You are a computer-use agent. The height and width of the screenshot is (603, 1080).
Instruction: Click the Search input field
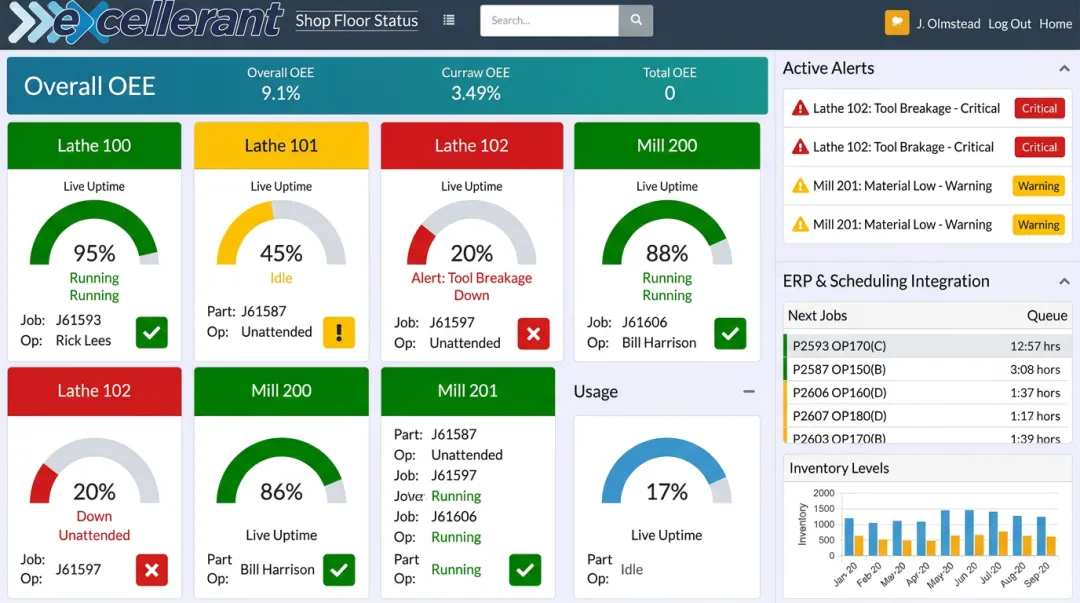click(x=549, y=20)
